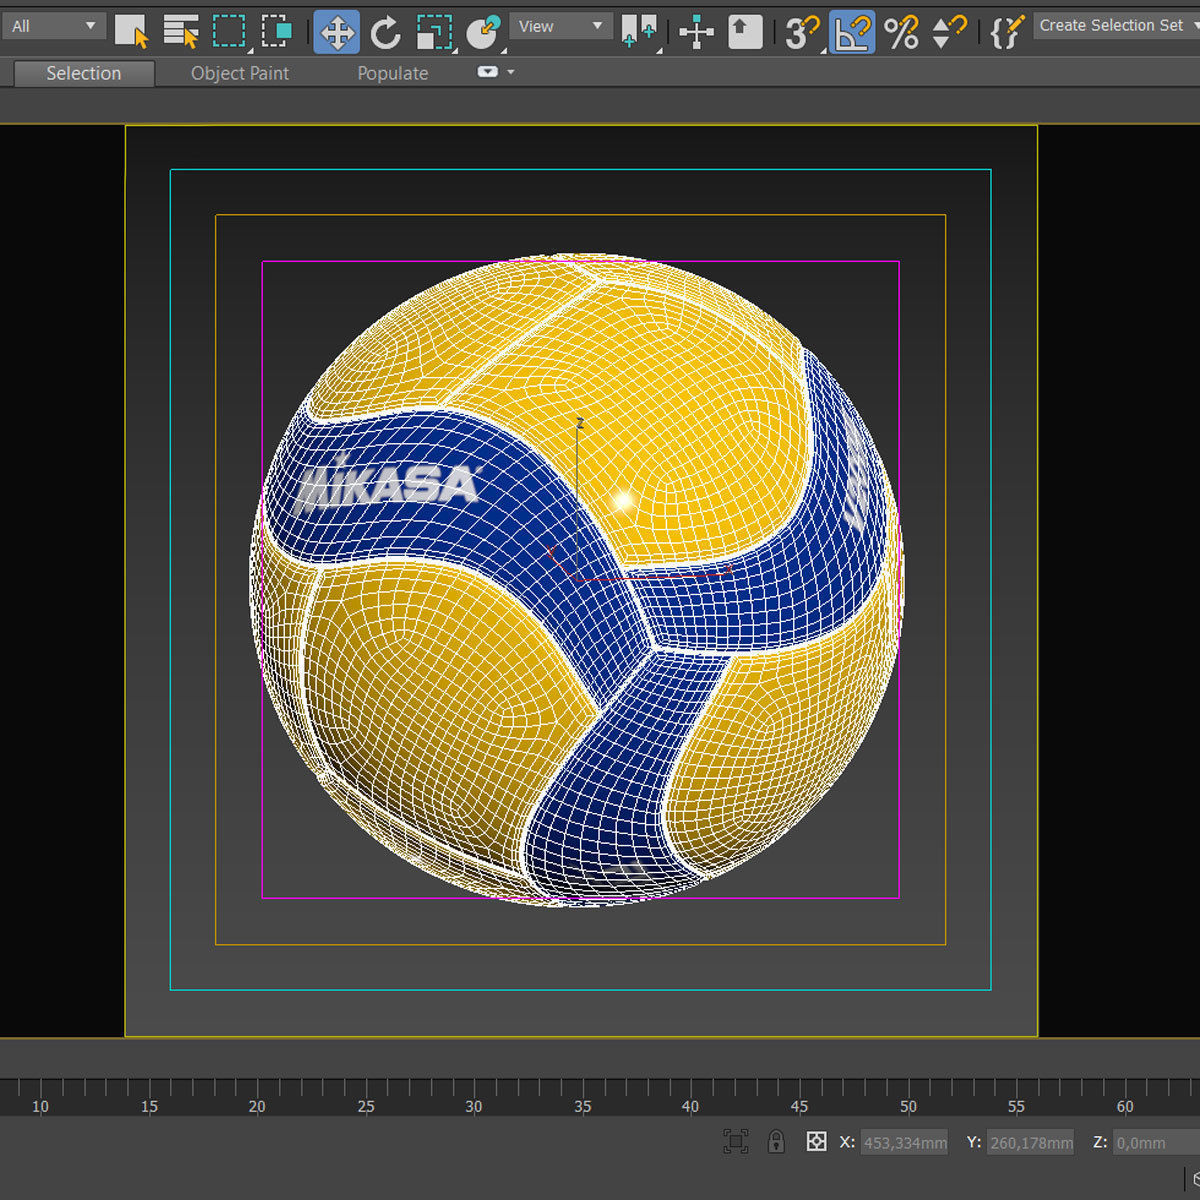Click the Create Selection Set field
This screenshot has width=1200, height=1200.
1110,25
